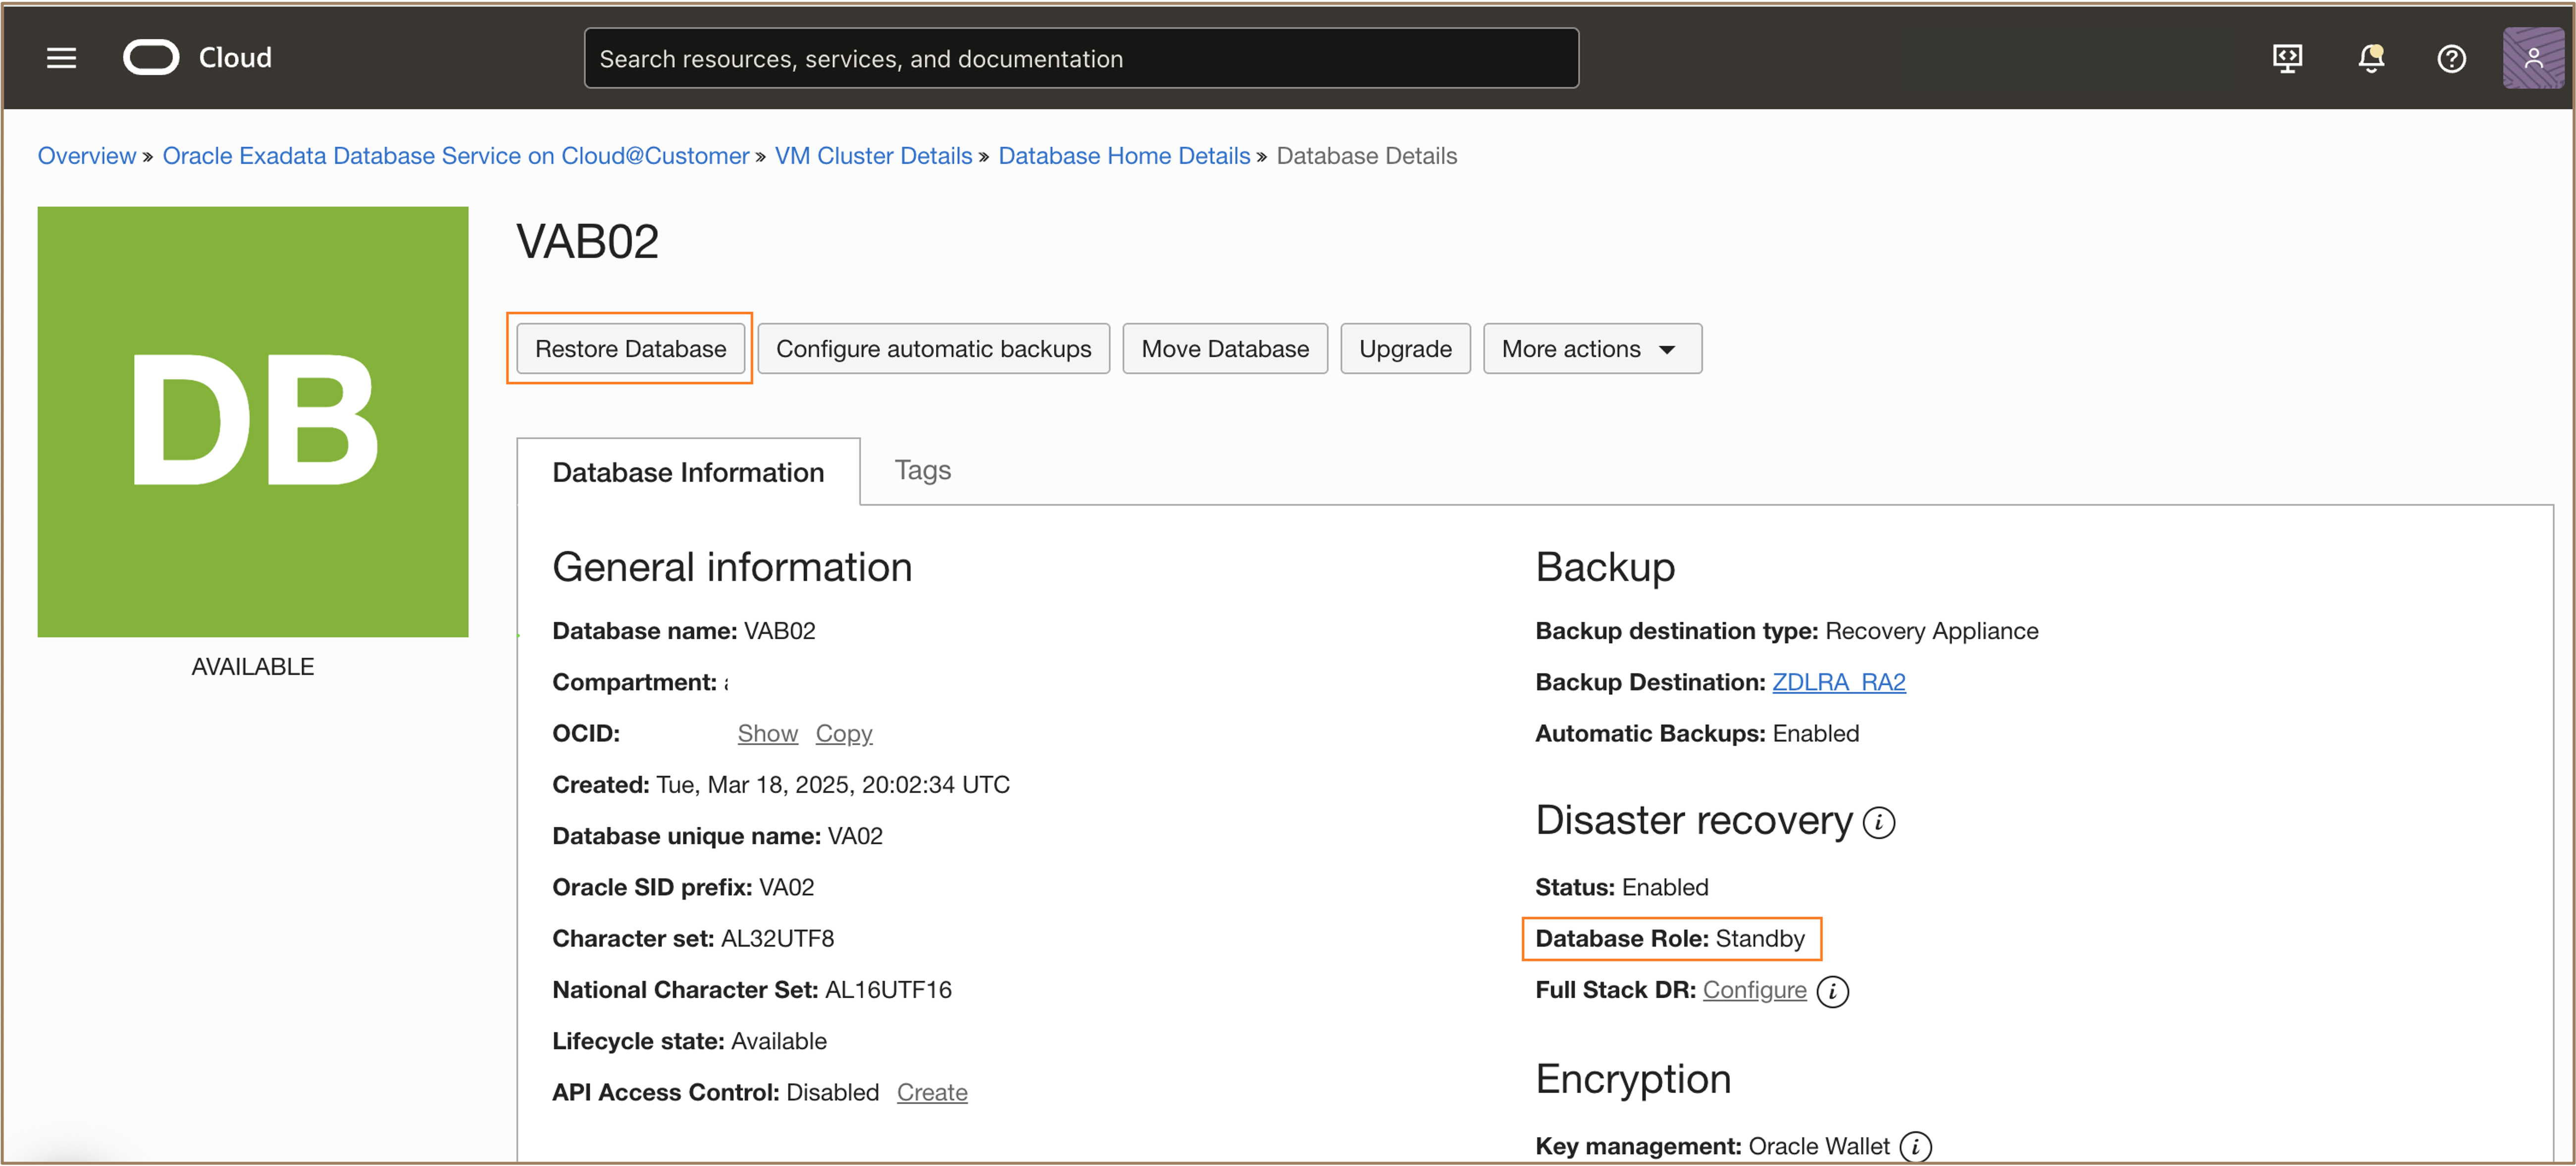Switch to the Tags tab
This screenshot has height=1166, width=2576.
(922, 470)
